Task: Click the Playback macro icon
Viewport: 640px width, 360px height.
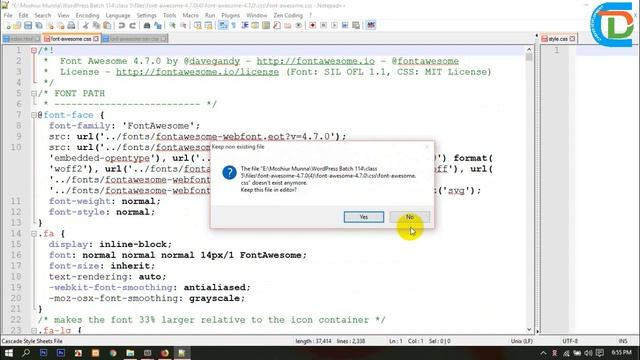Action: tap(335, 25)
